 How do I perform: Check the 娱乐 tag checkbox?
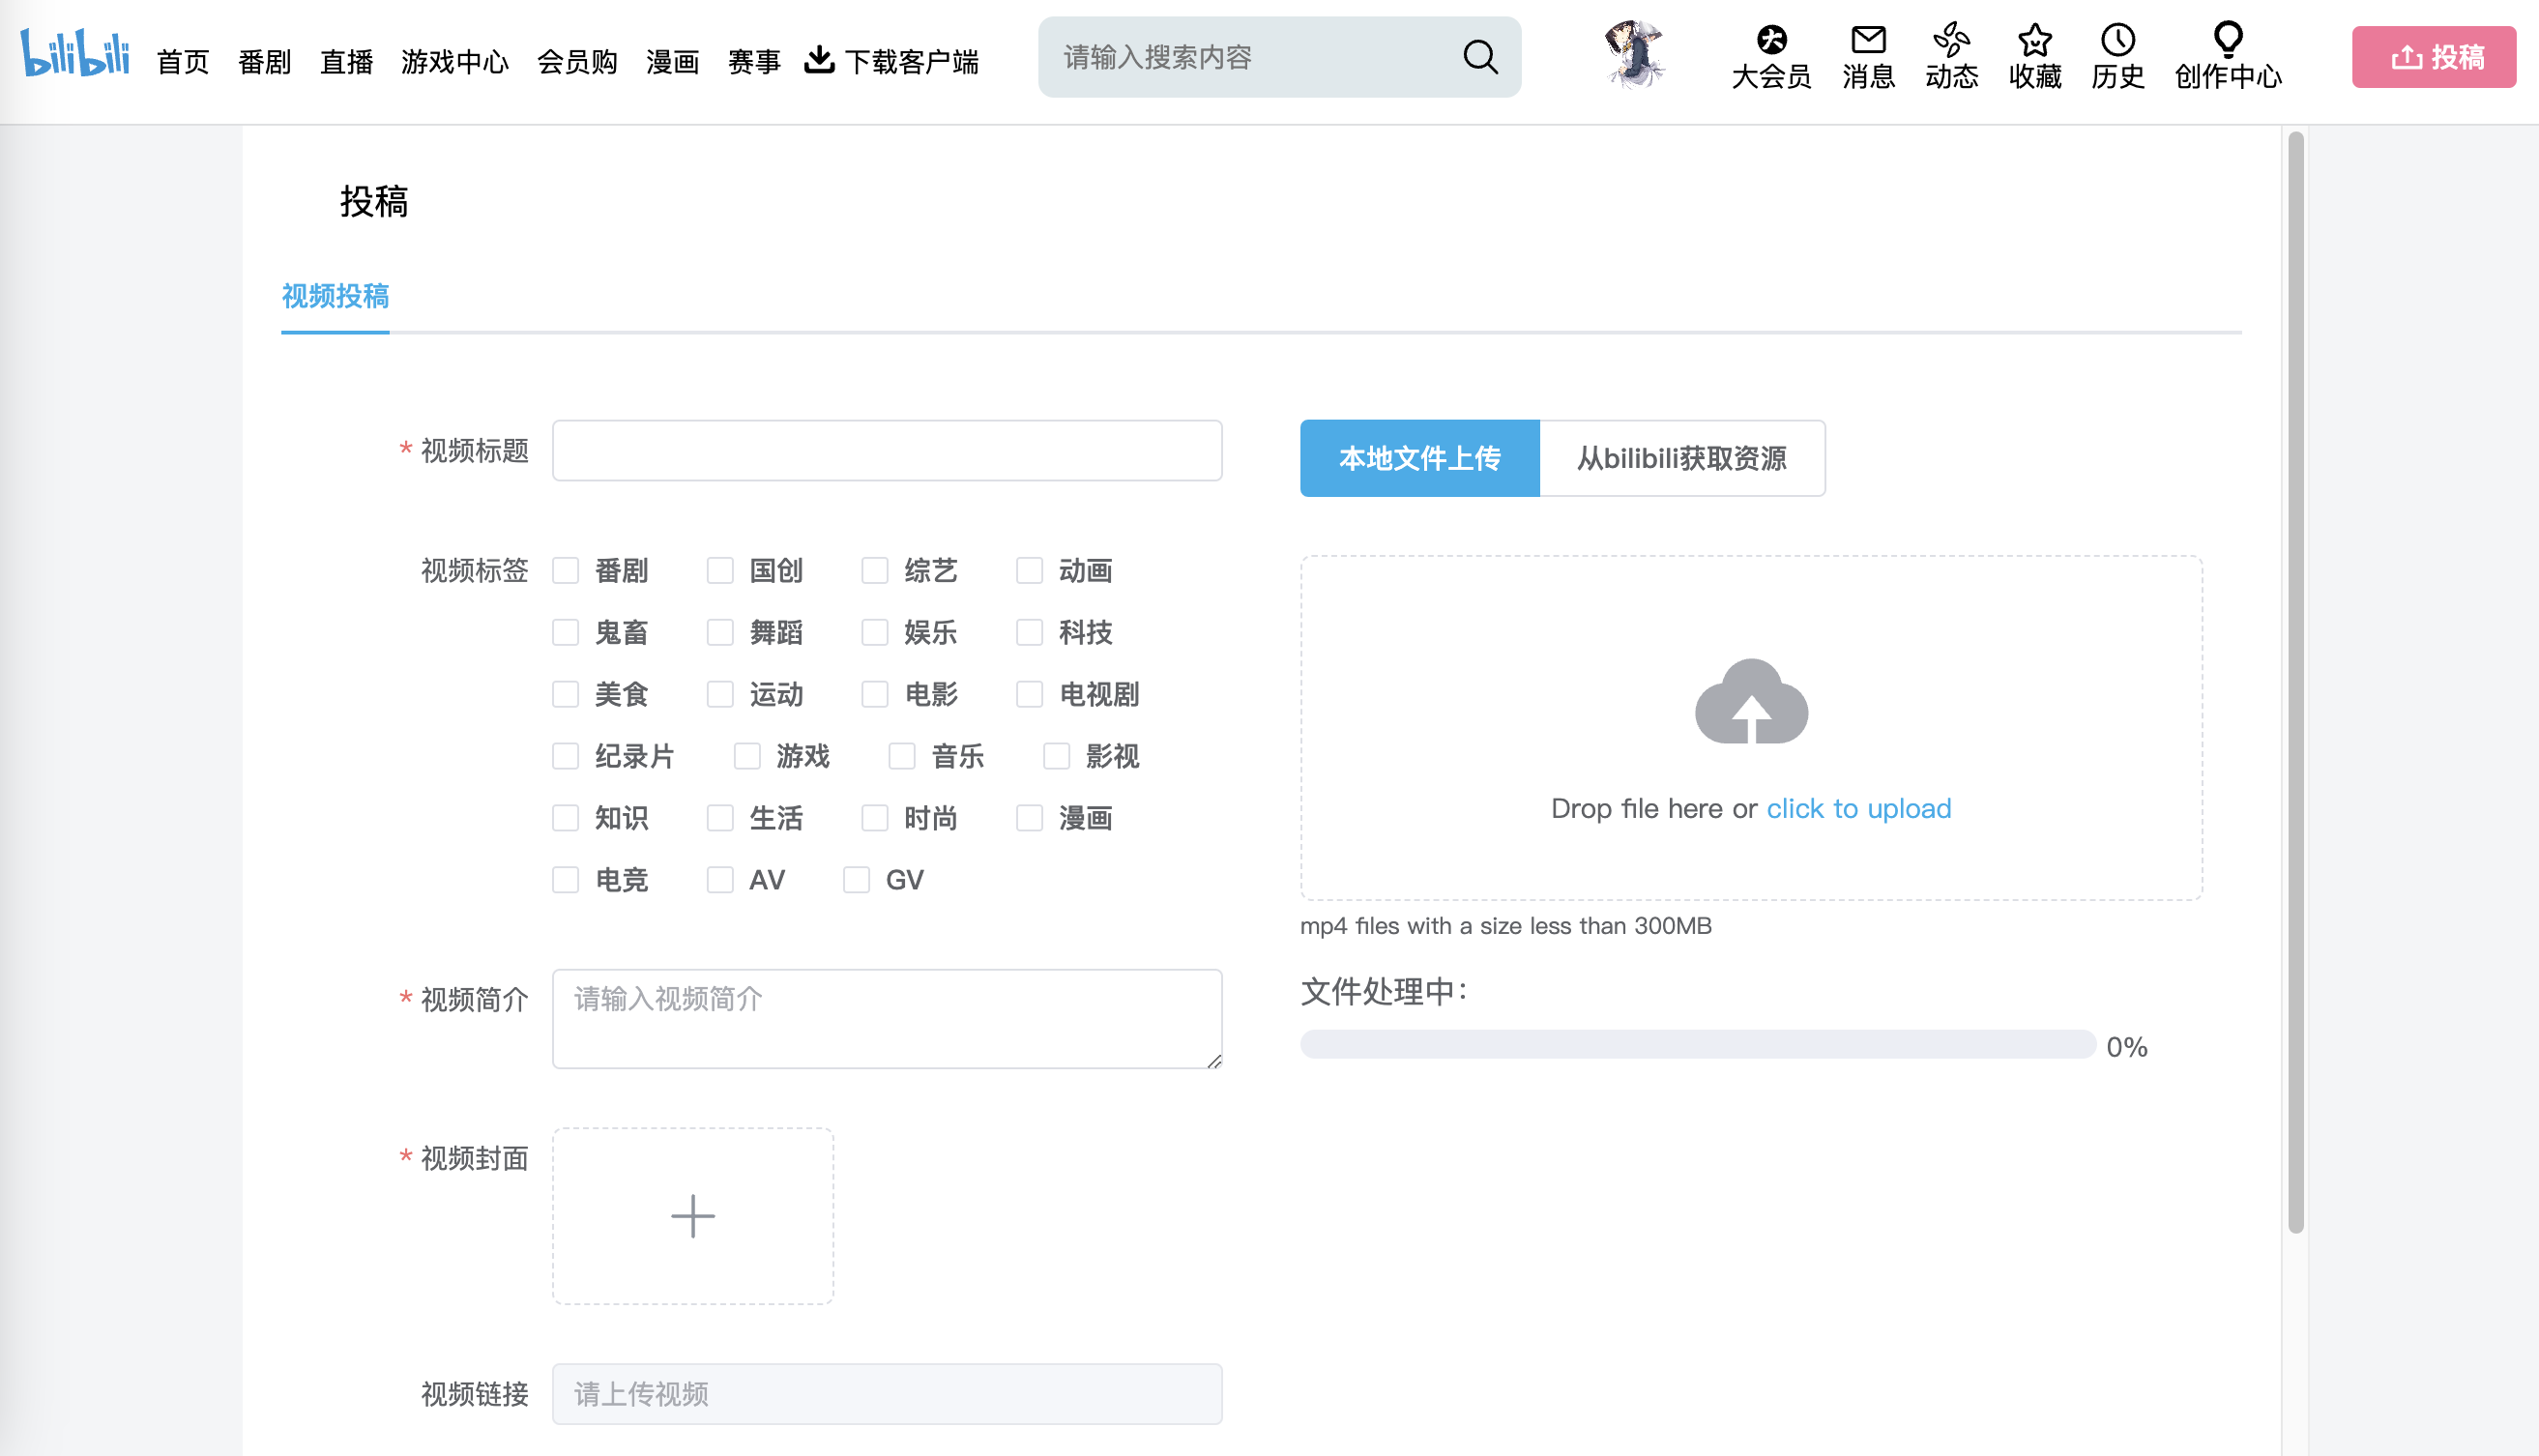pyautogui.click(x=874, y=632)
